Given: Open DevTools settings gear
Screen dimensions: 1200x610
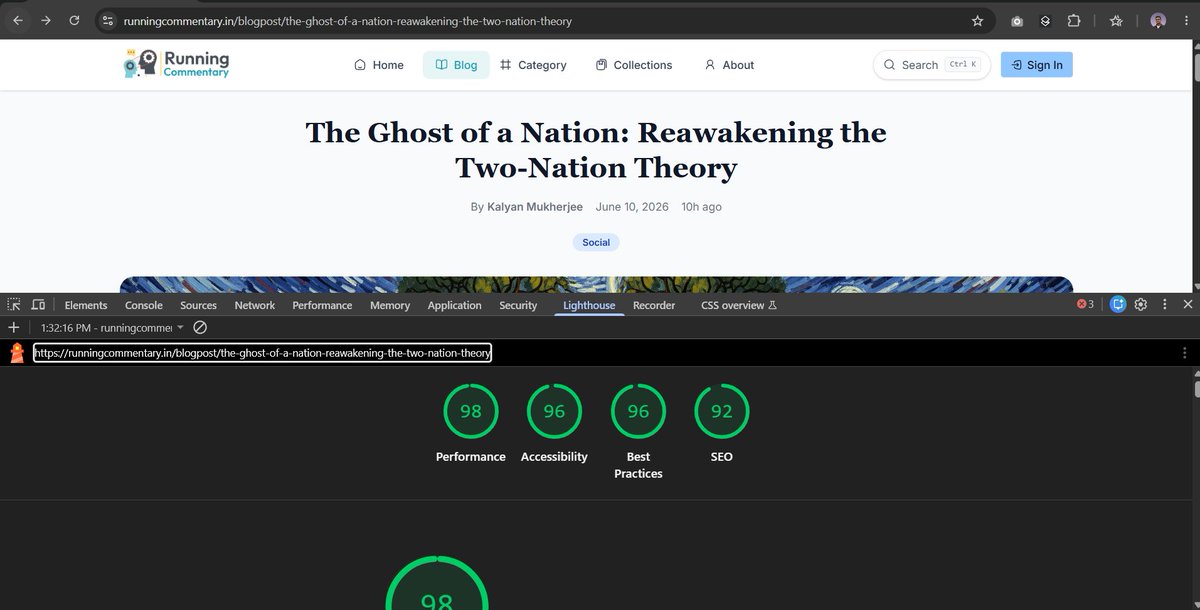Looking at the screenshot, I should click(1142, 304).
